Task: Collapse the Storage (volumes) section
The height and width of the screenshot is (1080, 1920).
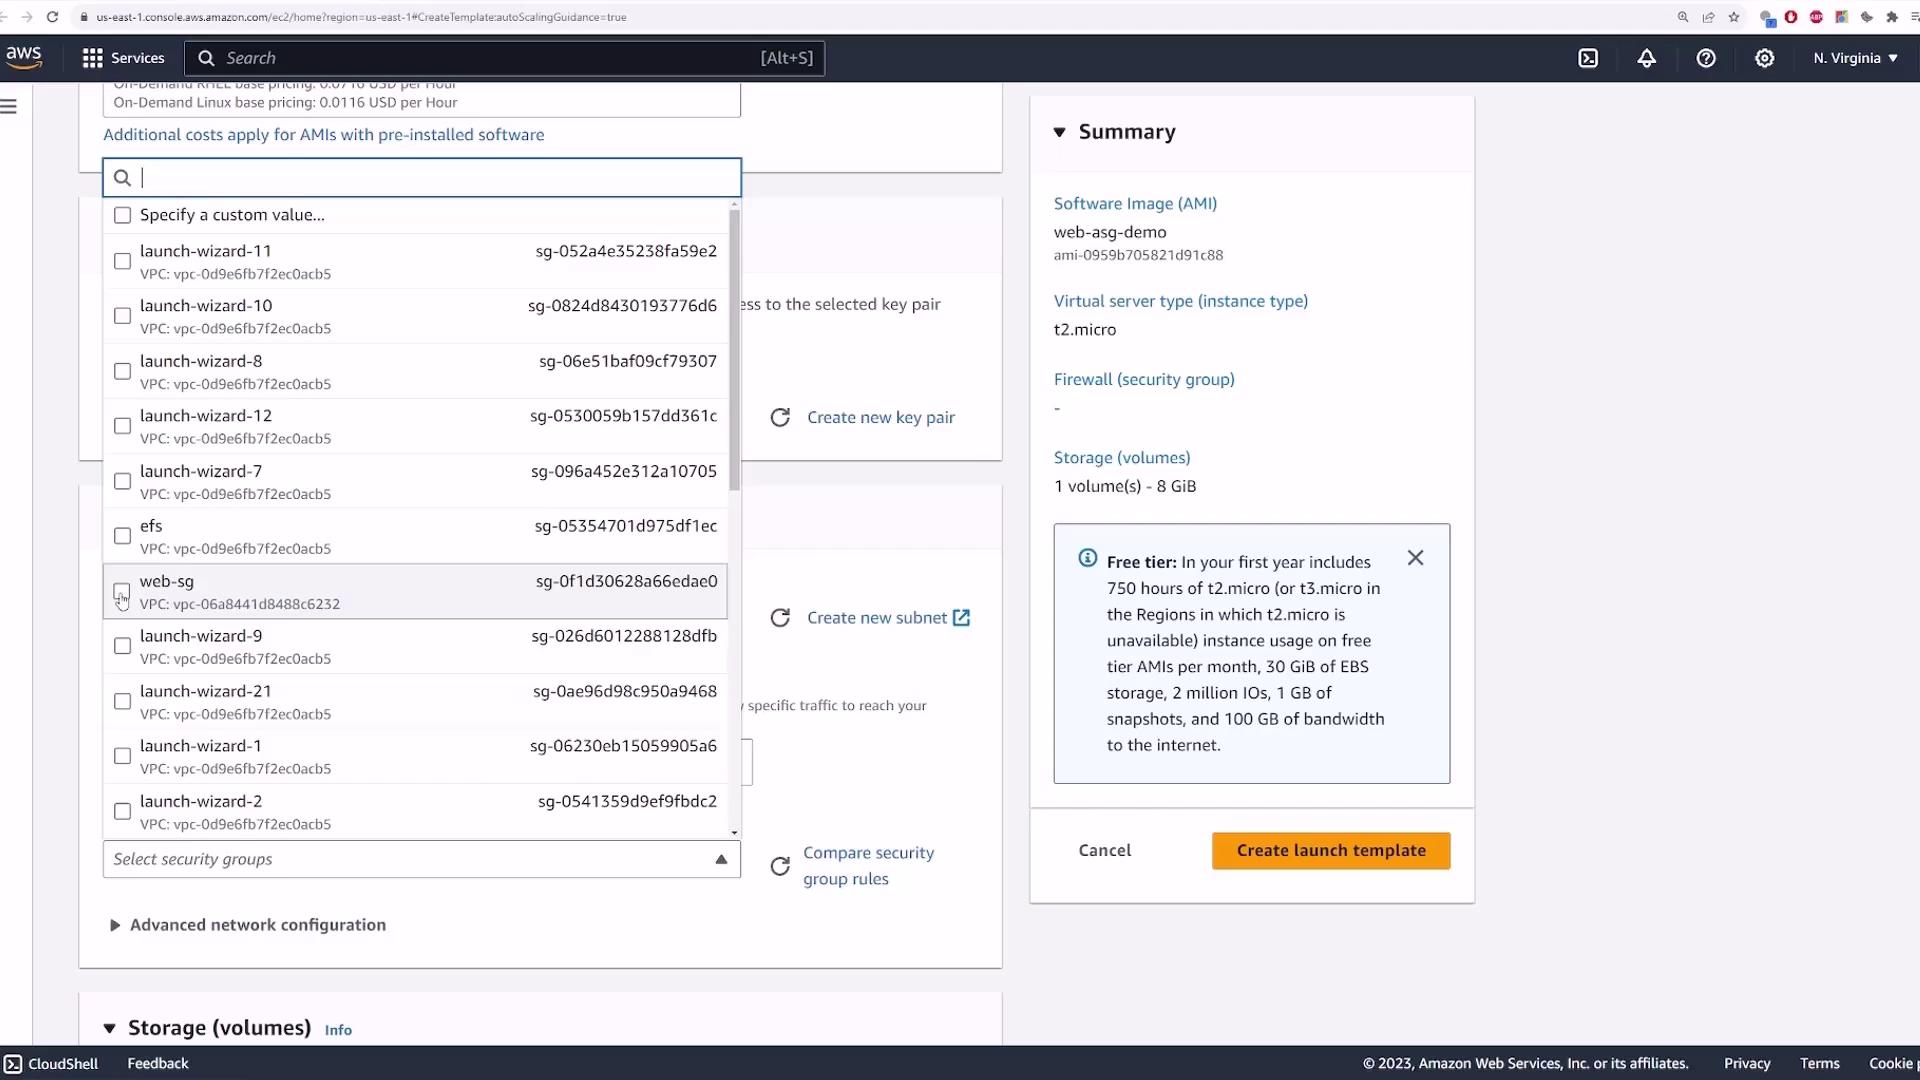Action: point(110,1028)
